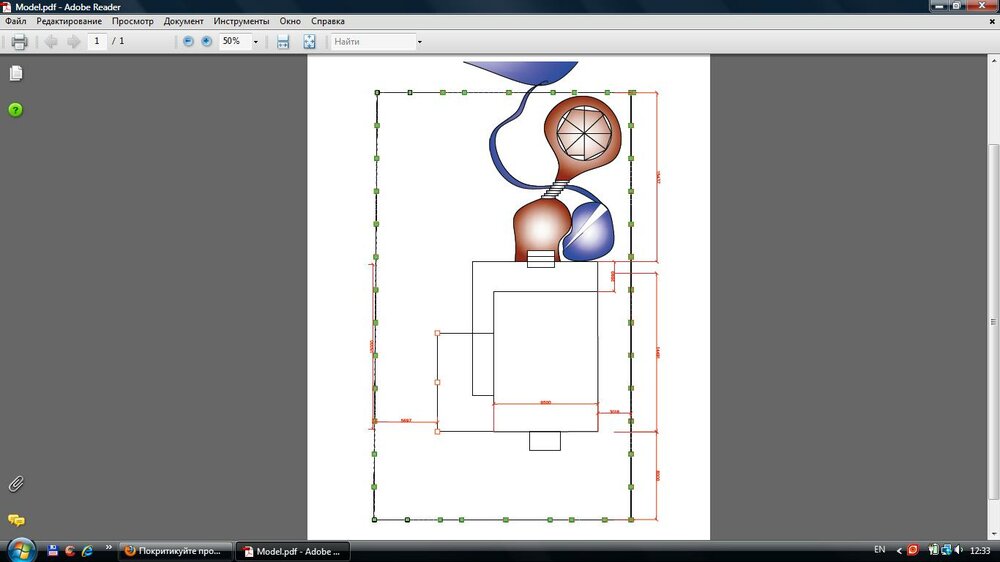
Task: Expand the Find options dropdown arrow
Action: pos(419,42)
